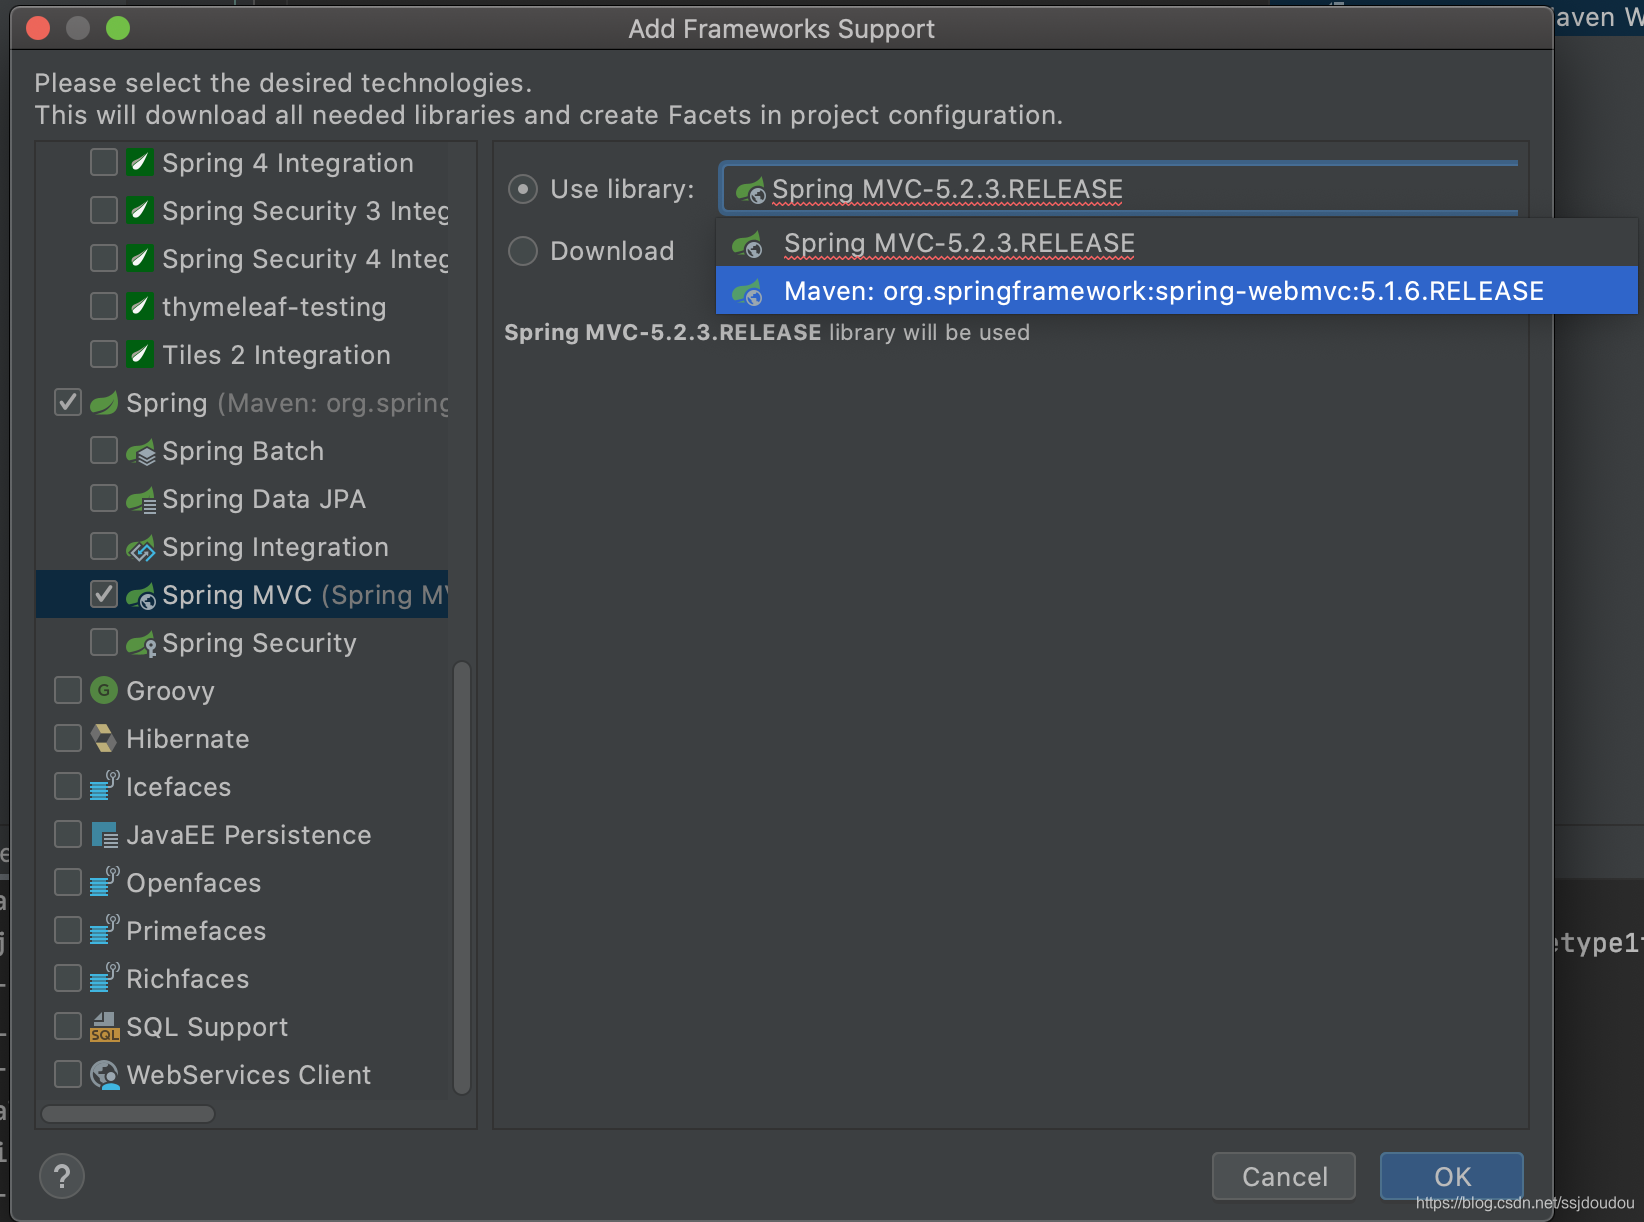Choose Spring MVC-5.2.3.RELEASE from the dropdown list
The height and width of the screenshot is (1222, 1644).
[x=1177, y=243]
